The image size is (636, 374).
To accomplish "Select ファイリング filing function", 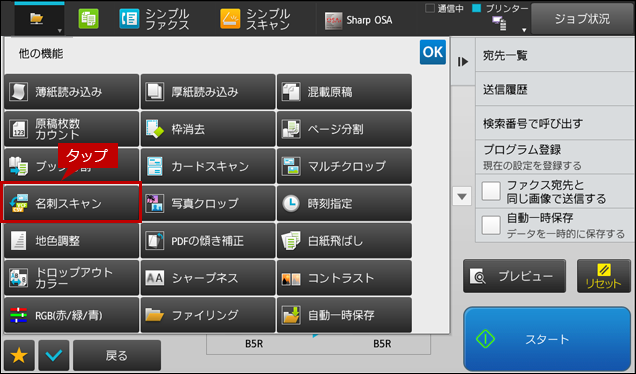I will click(208, 315).
